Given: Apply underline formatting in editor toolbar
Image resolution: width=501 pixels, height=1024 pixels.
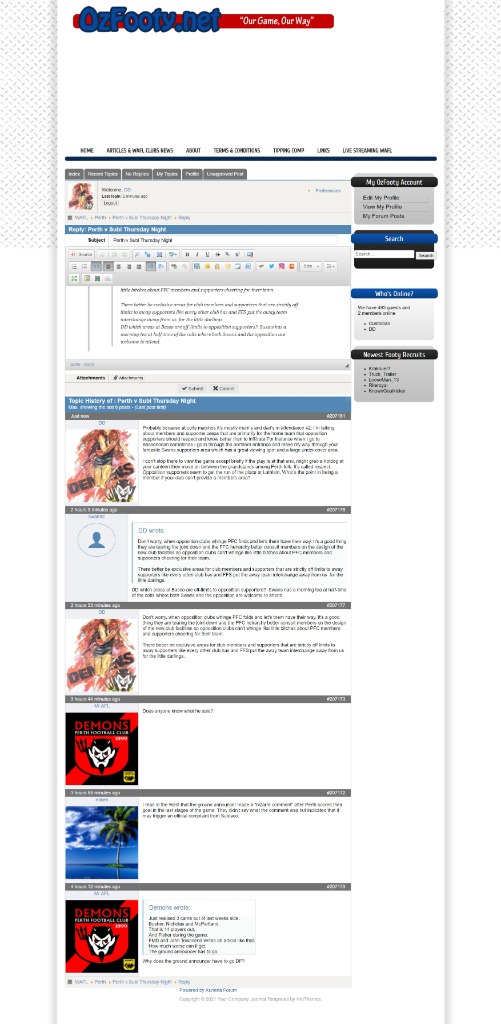Looking at the screenshot, I should click(x=207, y=255).
